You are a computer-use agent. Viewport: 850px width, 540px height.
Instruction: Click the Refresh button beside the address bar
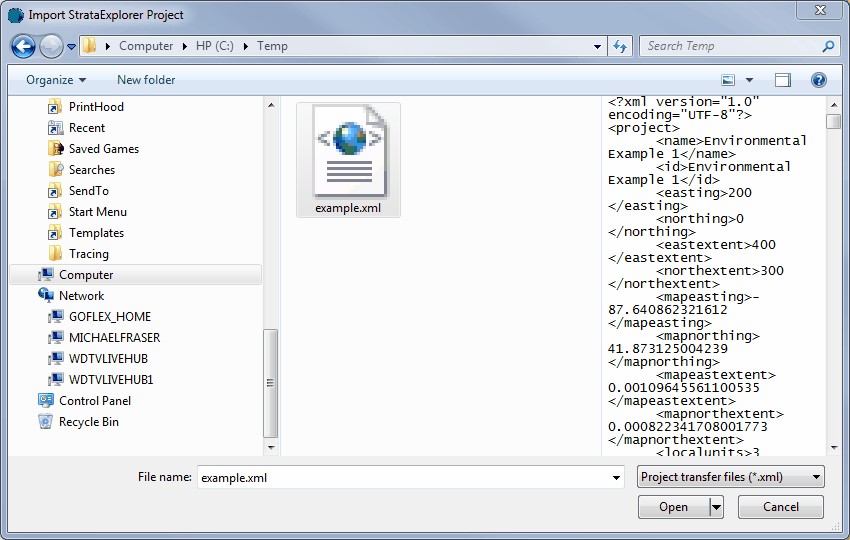tap(620, 46)
